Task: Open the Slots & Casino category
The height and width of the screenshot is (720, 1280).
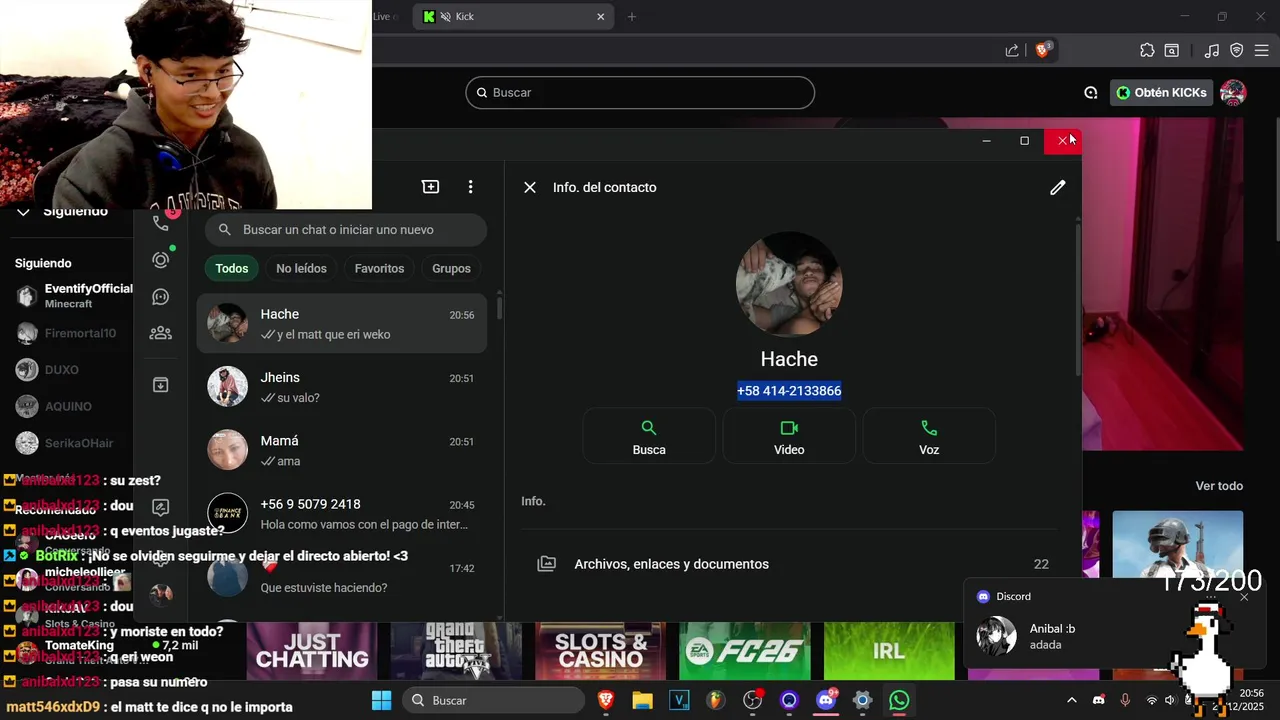Action: [x=601, y=650]
